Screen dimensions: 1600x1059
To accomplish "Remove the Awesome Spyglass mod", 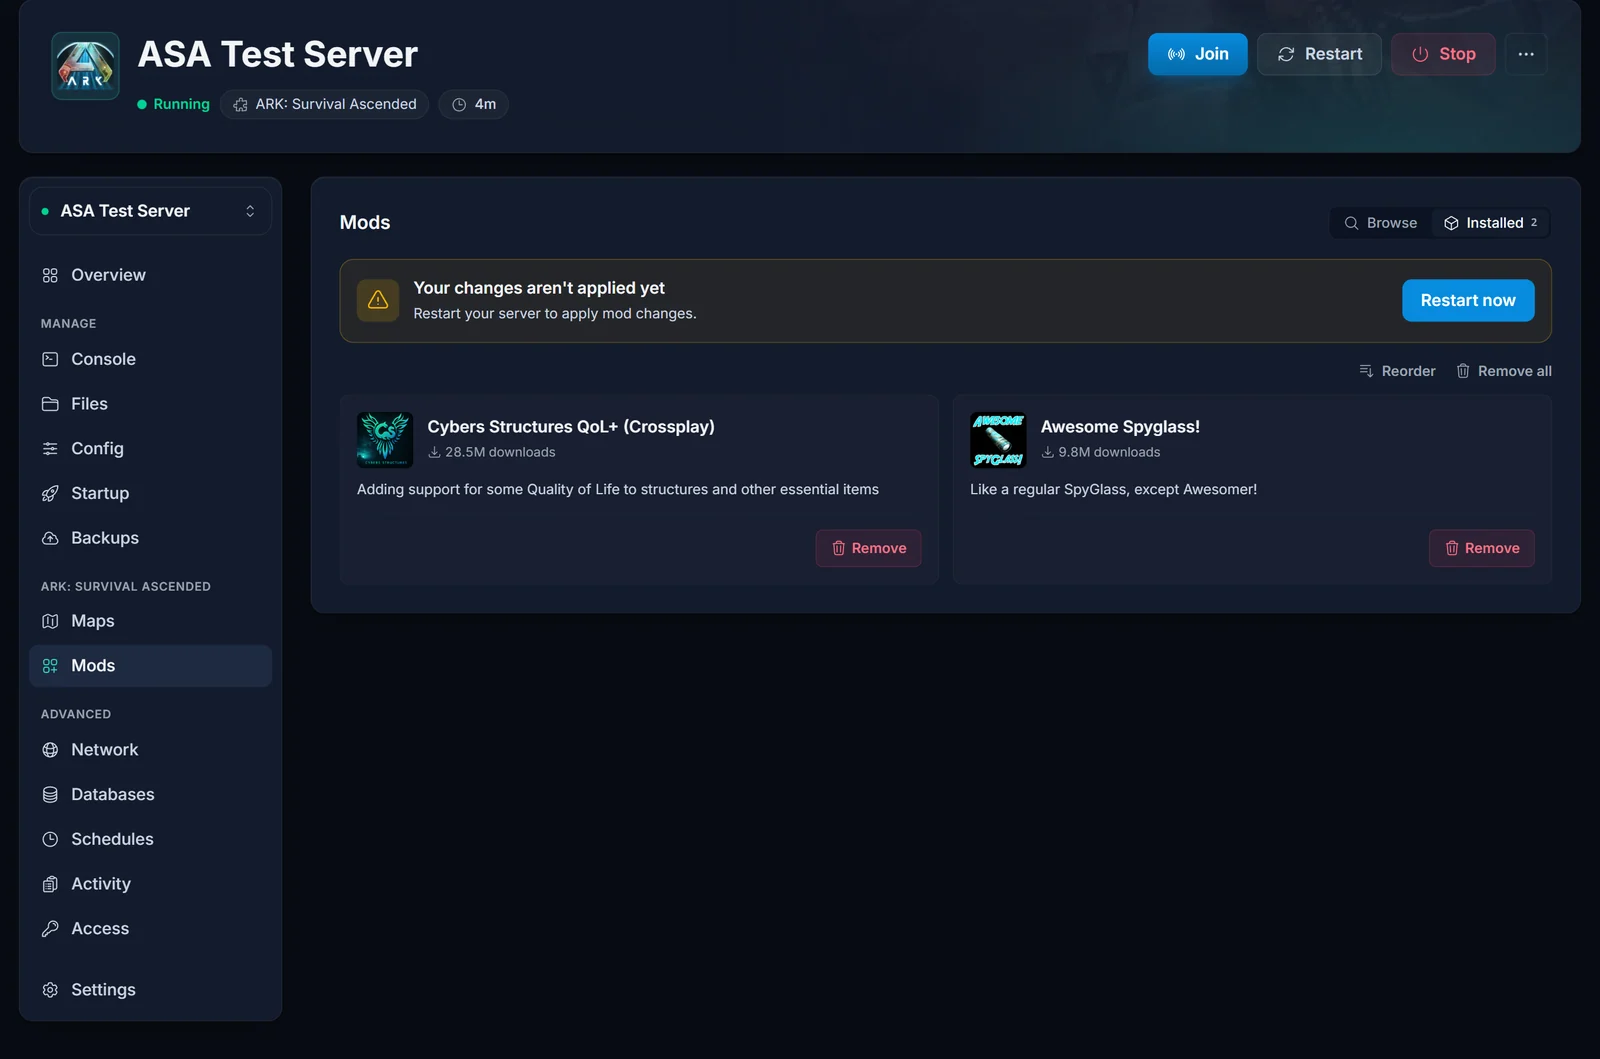I will coord(1481,548).
